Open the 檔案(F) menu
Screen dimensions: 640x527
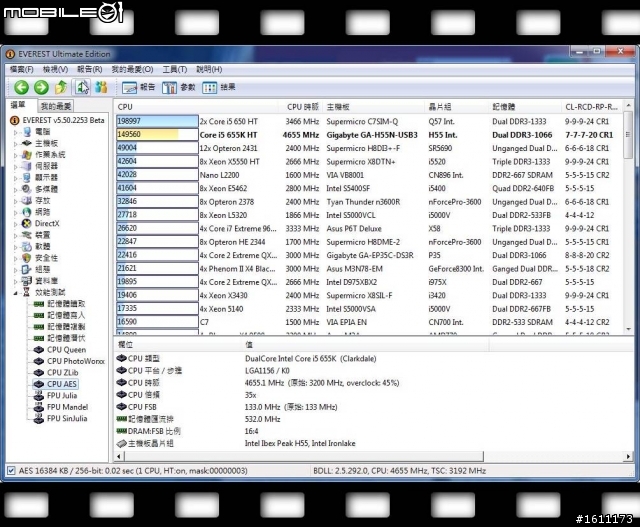[21, 69]
